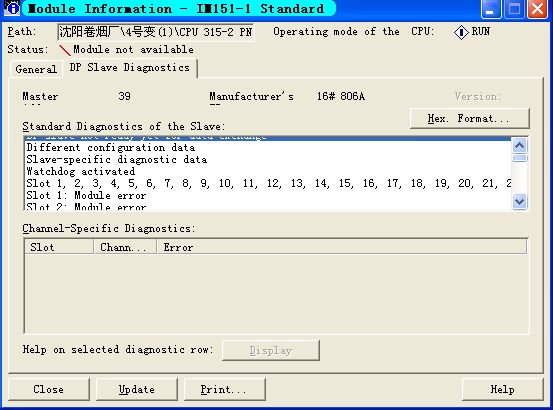Viewport: 553px width, 410px height.
Task: Select the DP Slave Diagnostics tab
Action: [x=129, y=68]
